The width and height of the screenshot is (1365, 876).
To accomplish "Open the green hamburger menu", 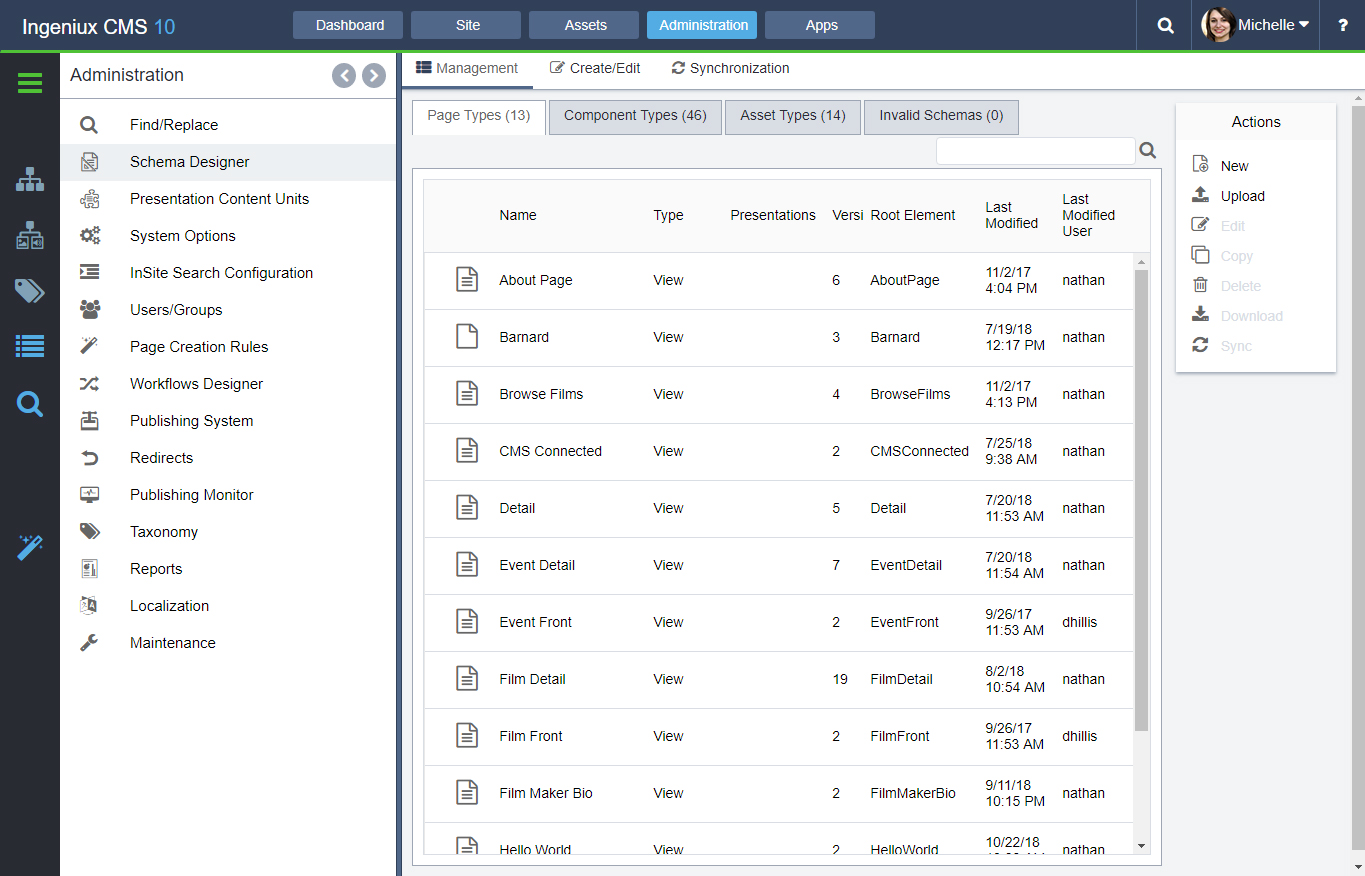I will [x=29, y=82].
